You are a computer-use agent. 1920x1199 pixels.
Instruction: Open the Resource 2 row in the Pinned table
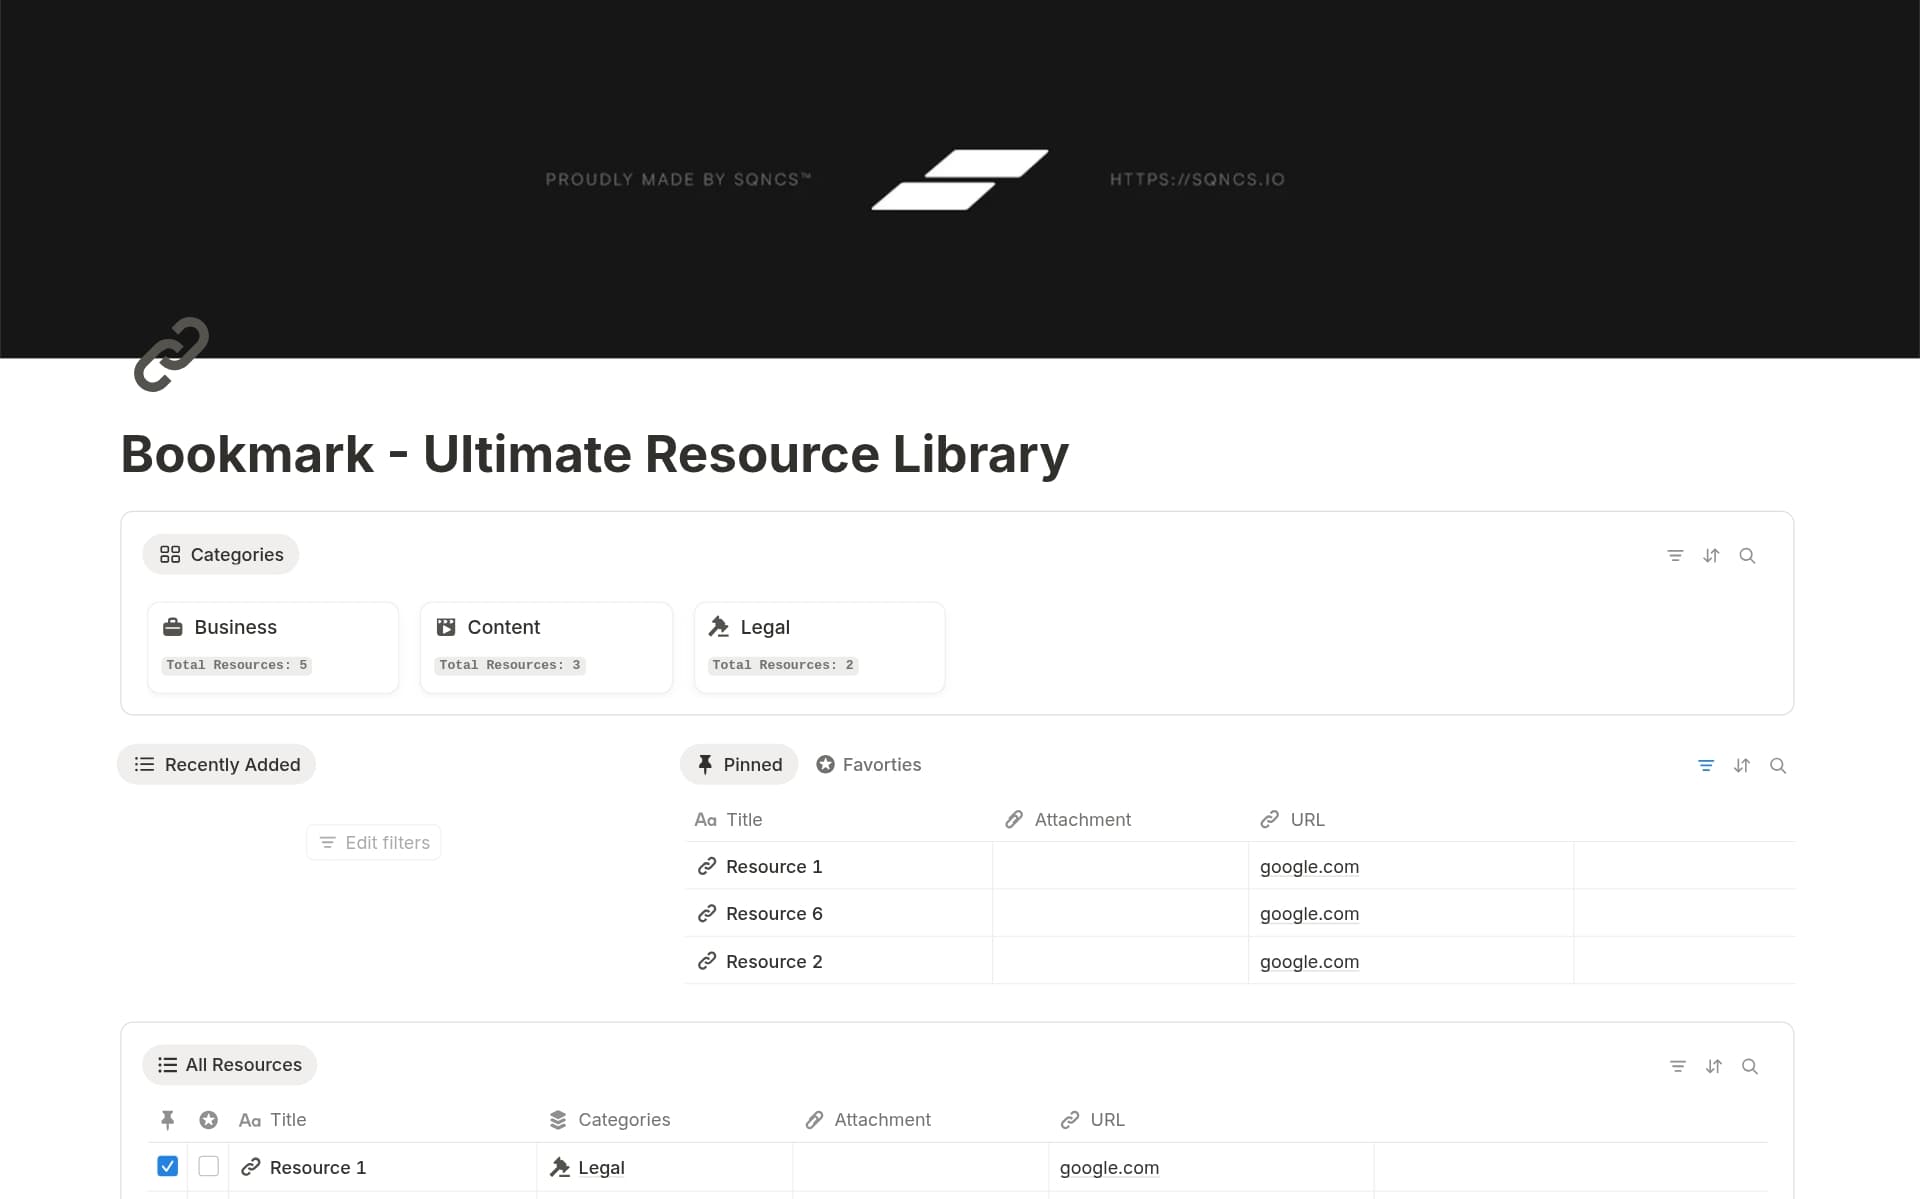click(774, 961)
